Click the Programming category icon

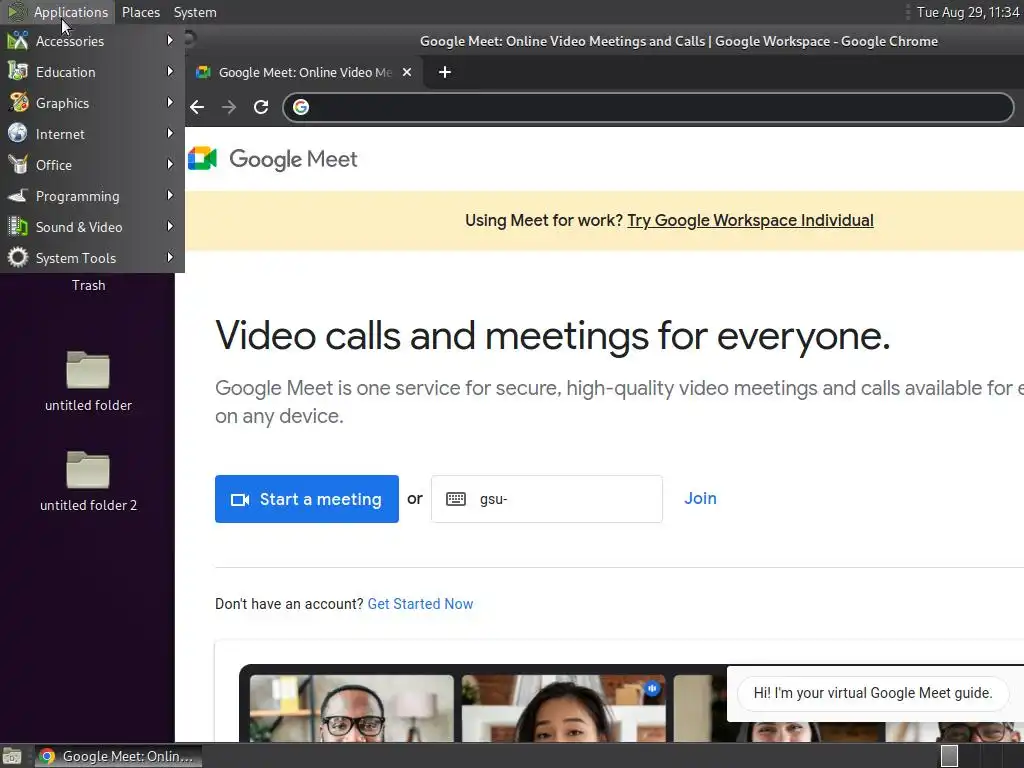18,196
